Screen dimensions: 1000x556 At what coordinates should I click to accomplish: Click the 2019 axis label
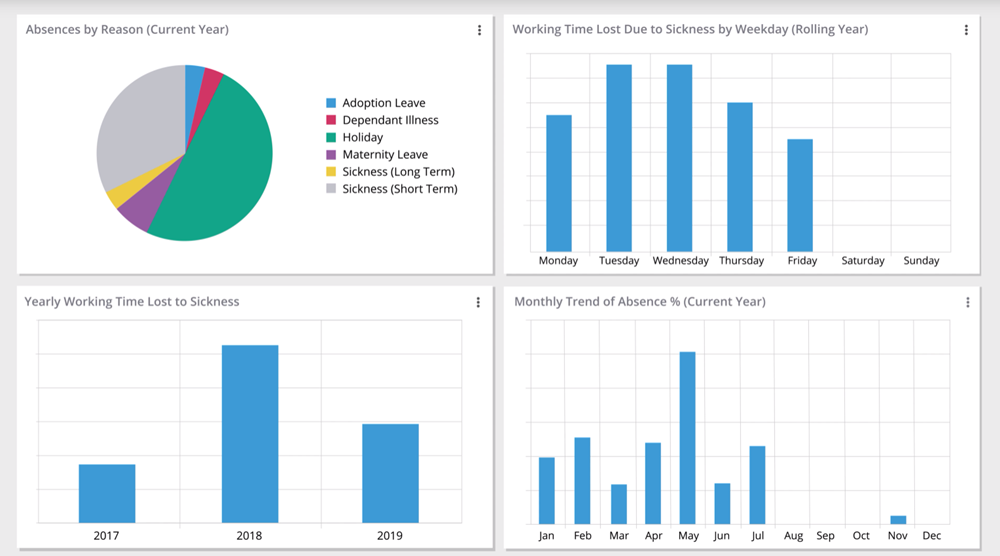tap(390, 536)
